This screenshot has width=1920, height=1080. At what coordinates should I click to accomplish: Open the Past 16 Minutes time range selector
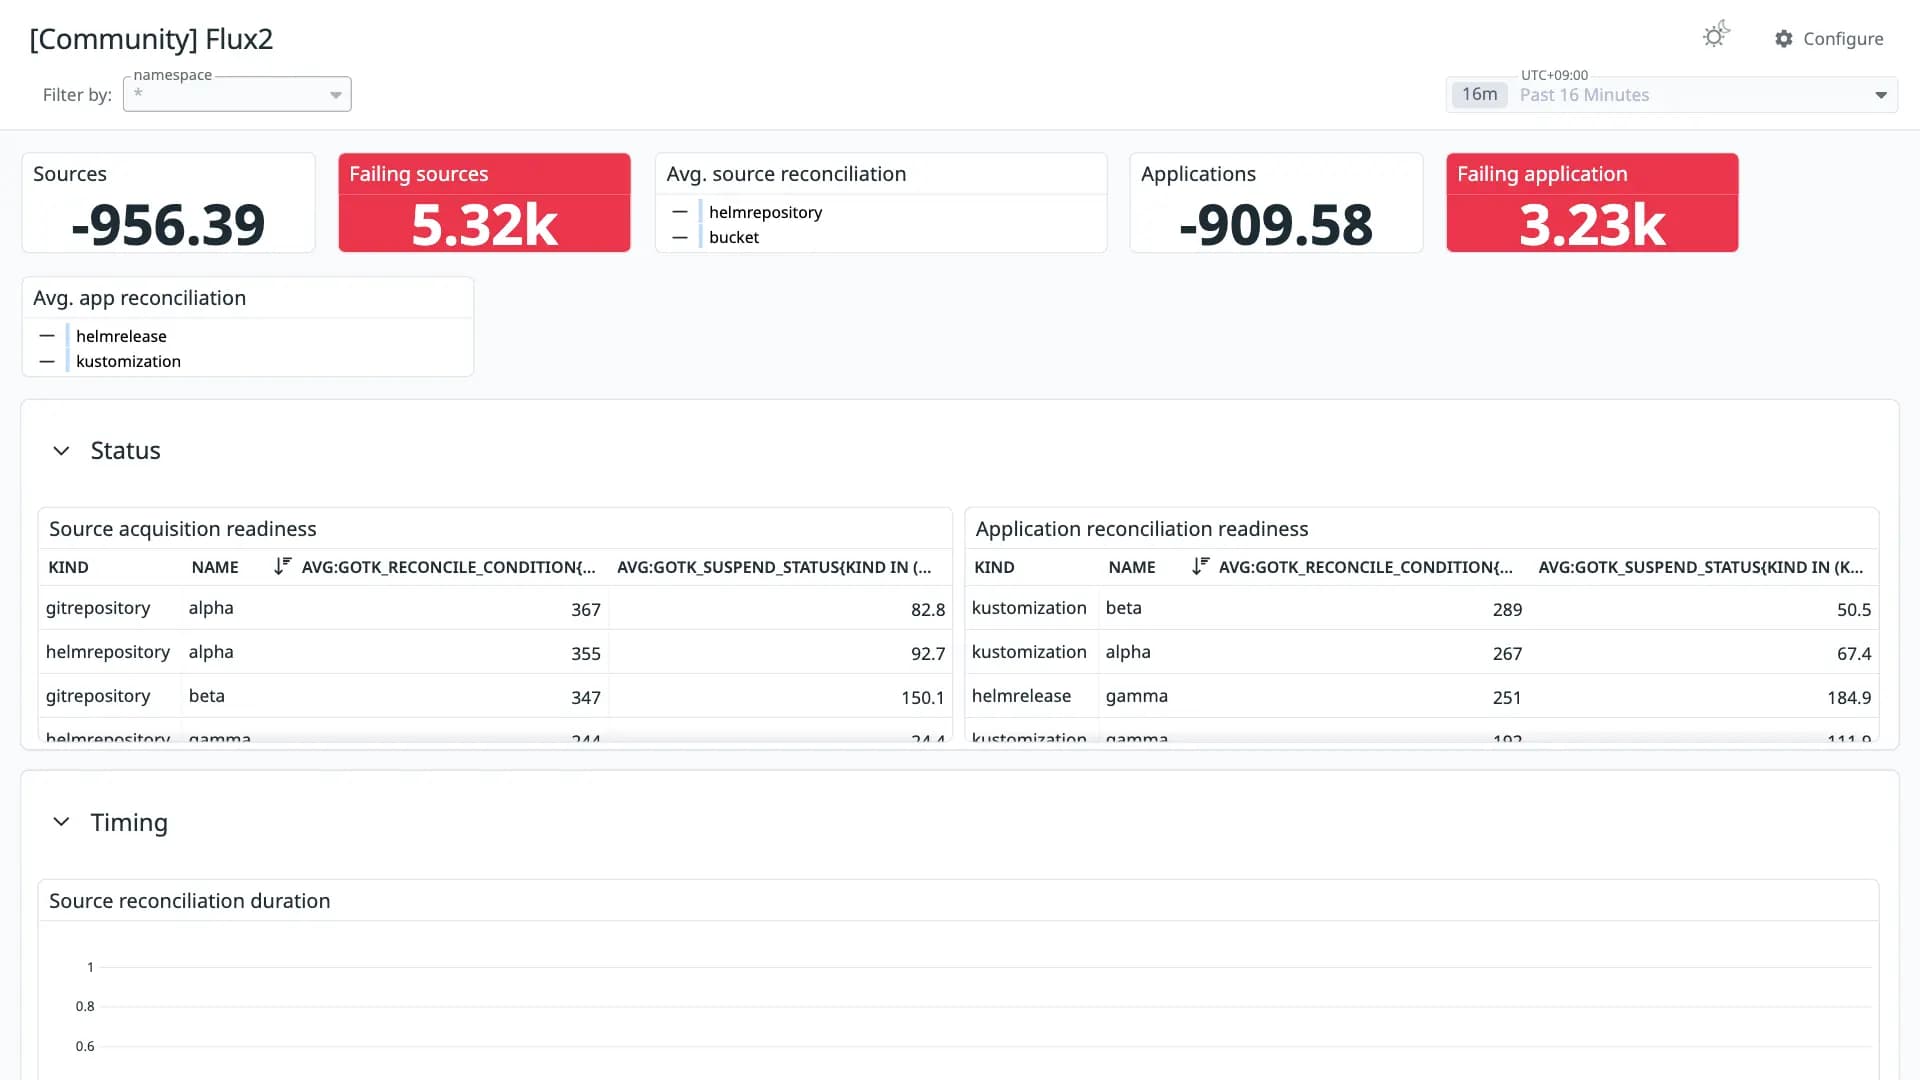(x=1671, y=95)
